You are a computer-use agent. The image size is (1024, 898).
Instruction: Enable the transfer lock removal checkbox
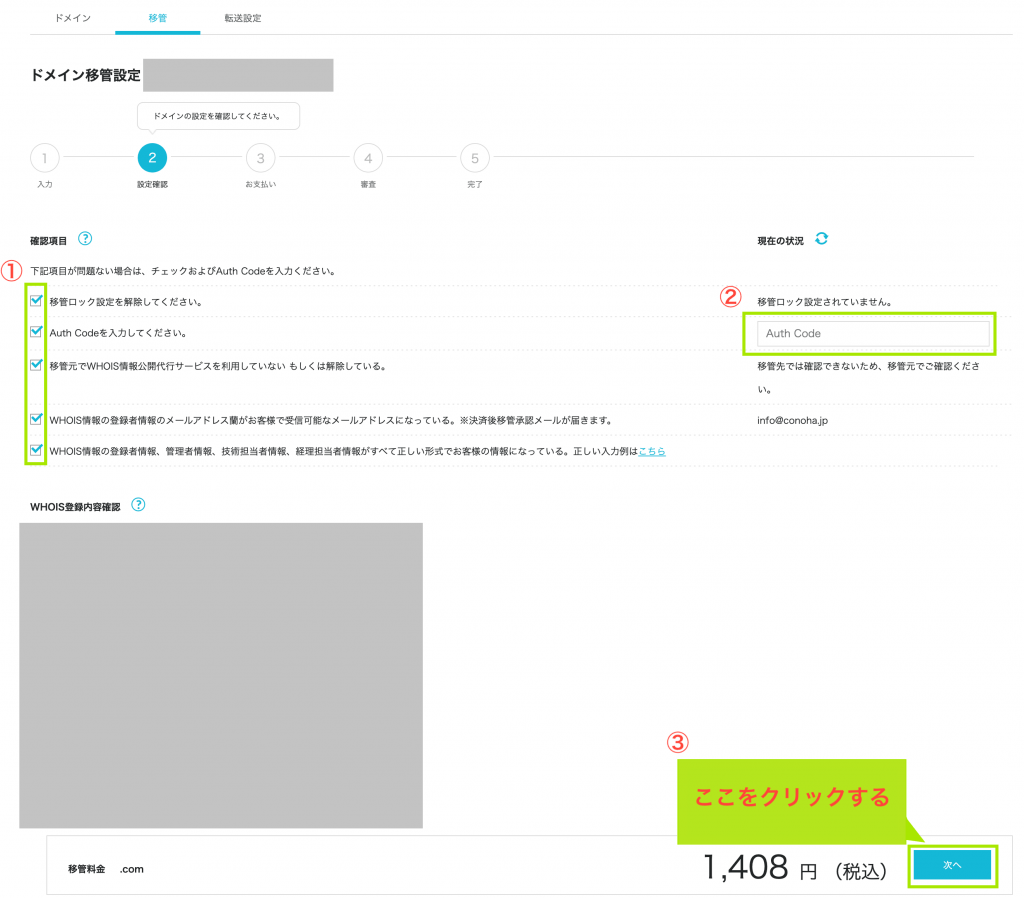pos(36,298)
